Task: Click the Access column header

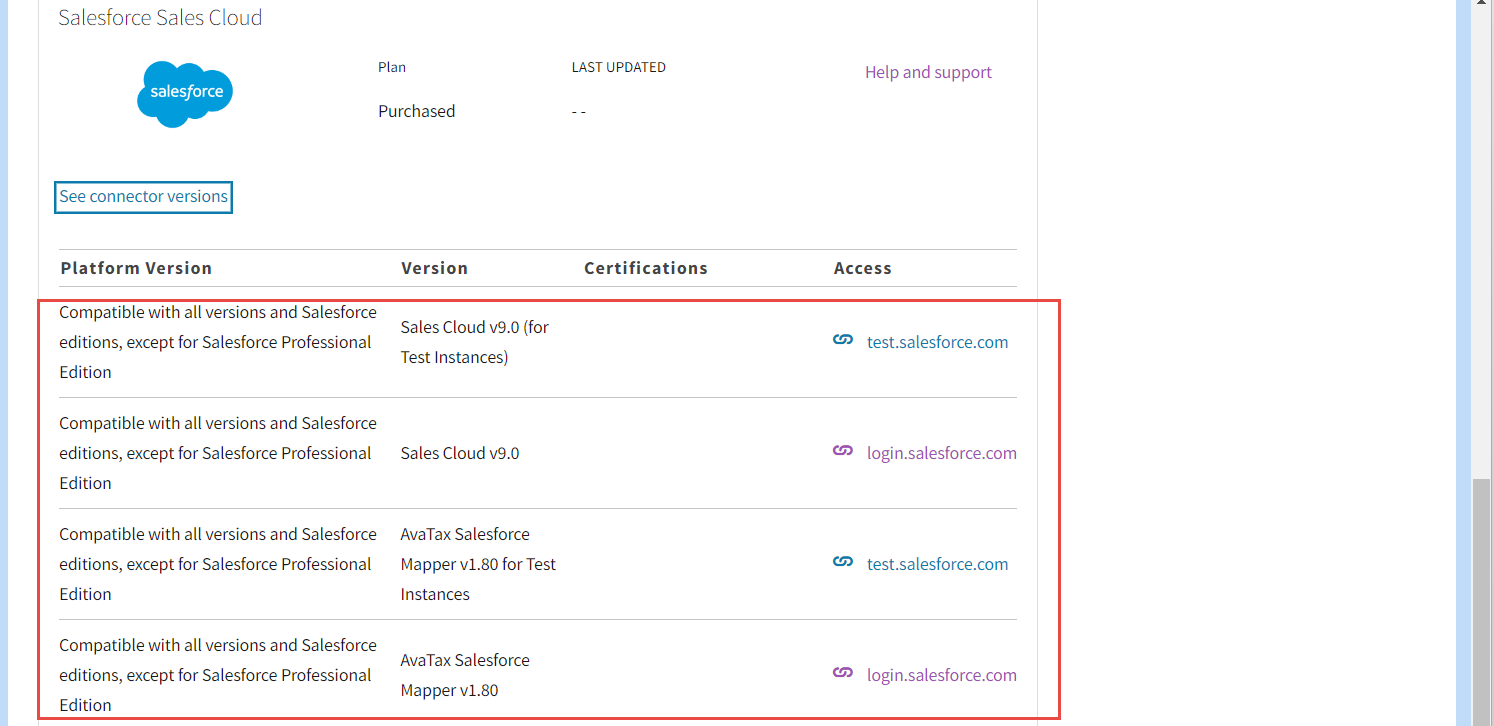Action: pos(863,268)
